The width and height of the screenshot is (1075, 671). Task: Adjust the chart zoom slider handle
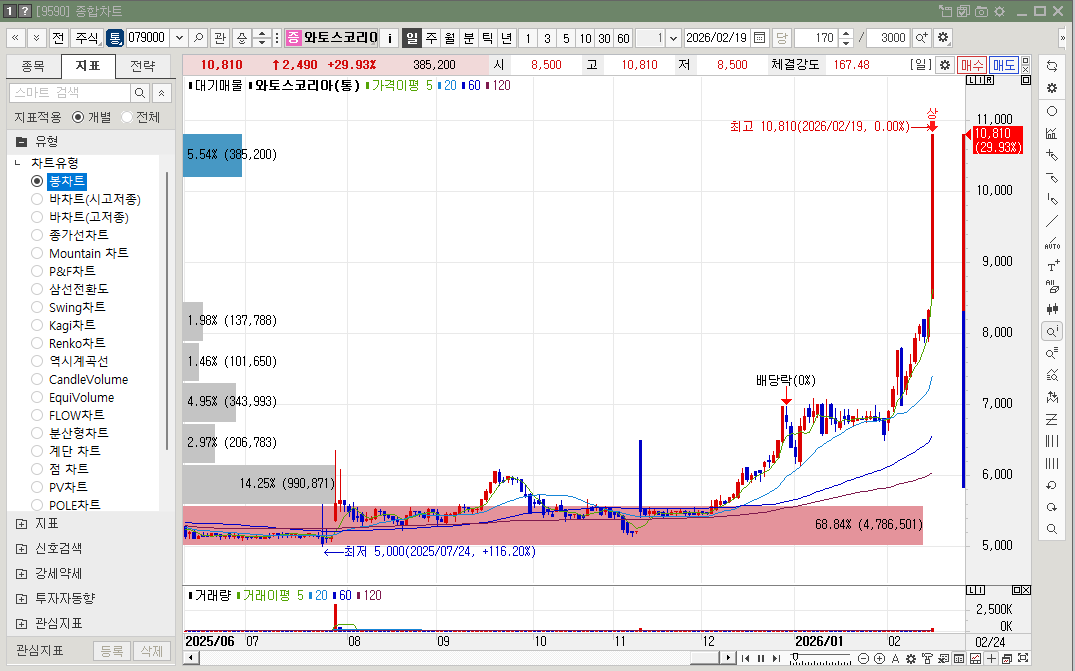click(795, 657)
